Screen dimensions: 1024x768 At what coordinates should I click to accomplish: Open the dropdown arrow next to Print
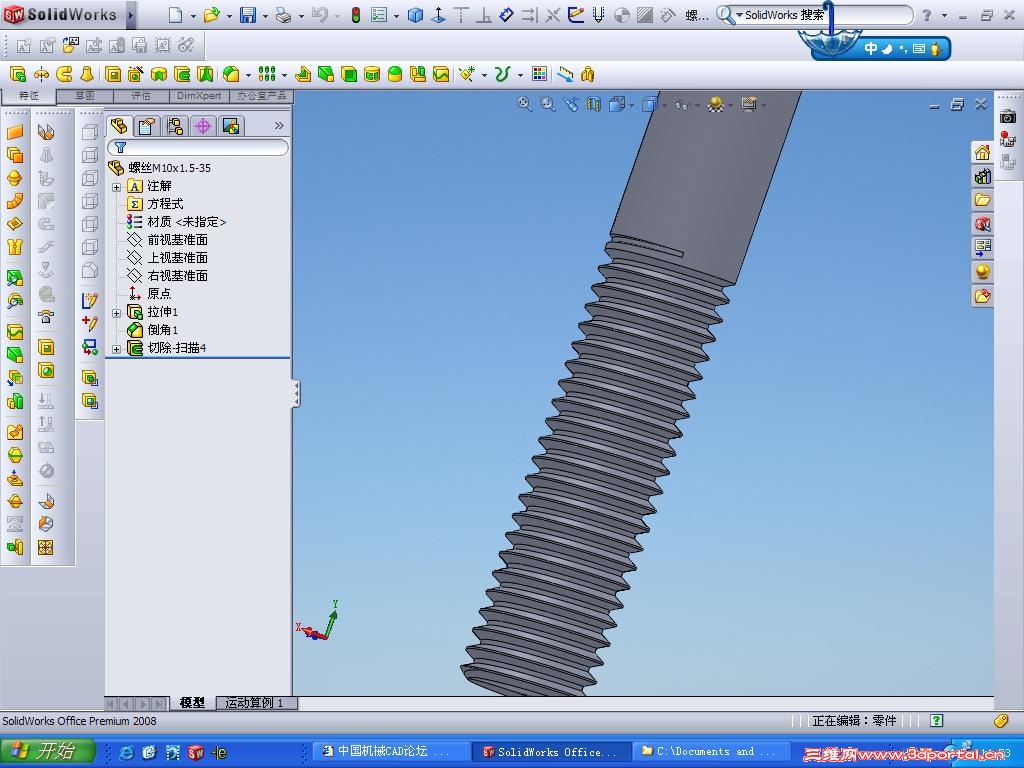(301, 16)
